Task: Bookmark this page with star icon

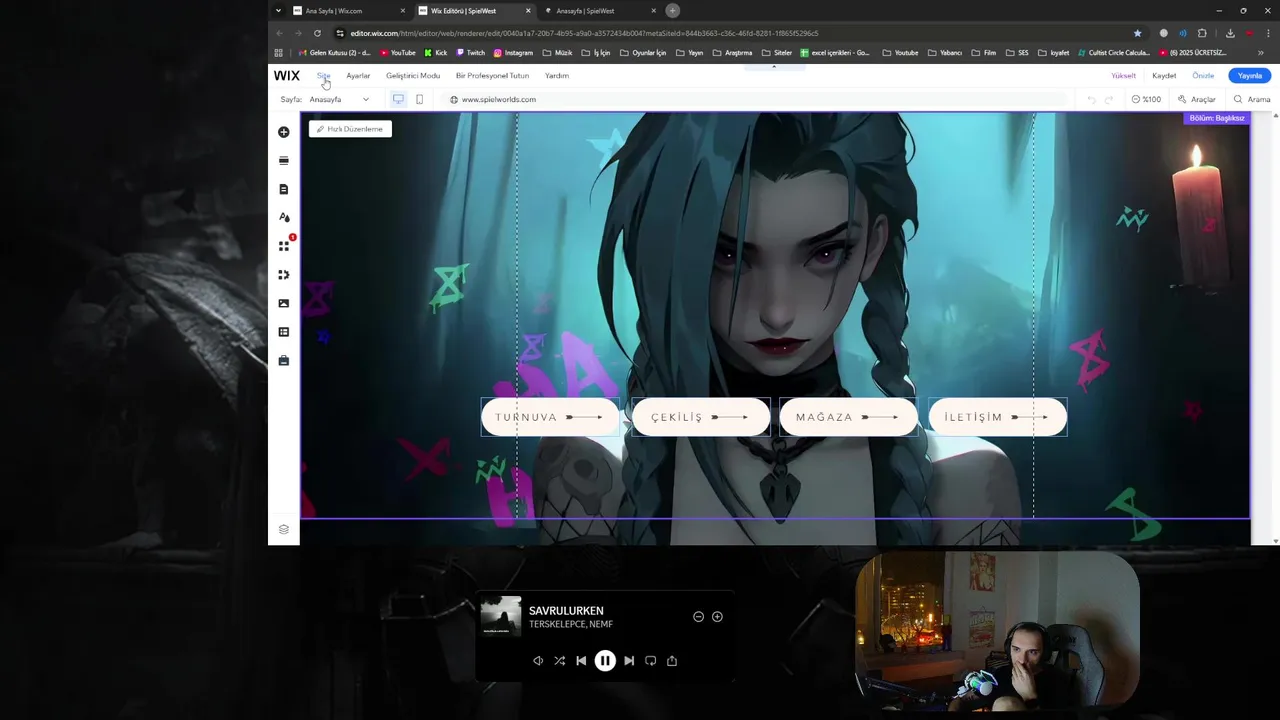Action: coord(1137,33)
